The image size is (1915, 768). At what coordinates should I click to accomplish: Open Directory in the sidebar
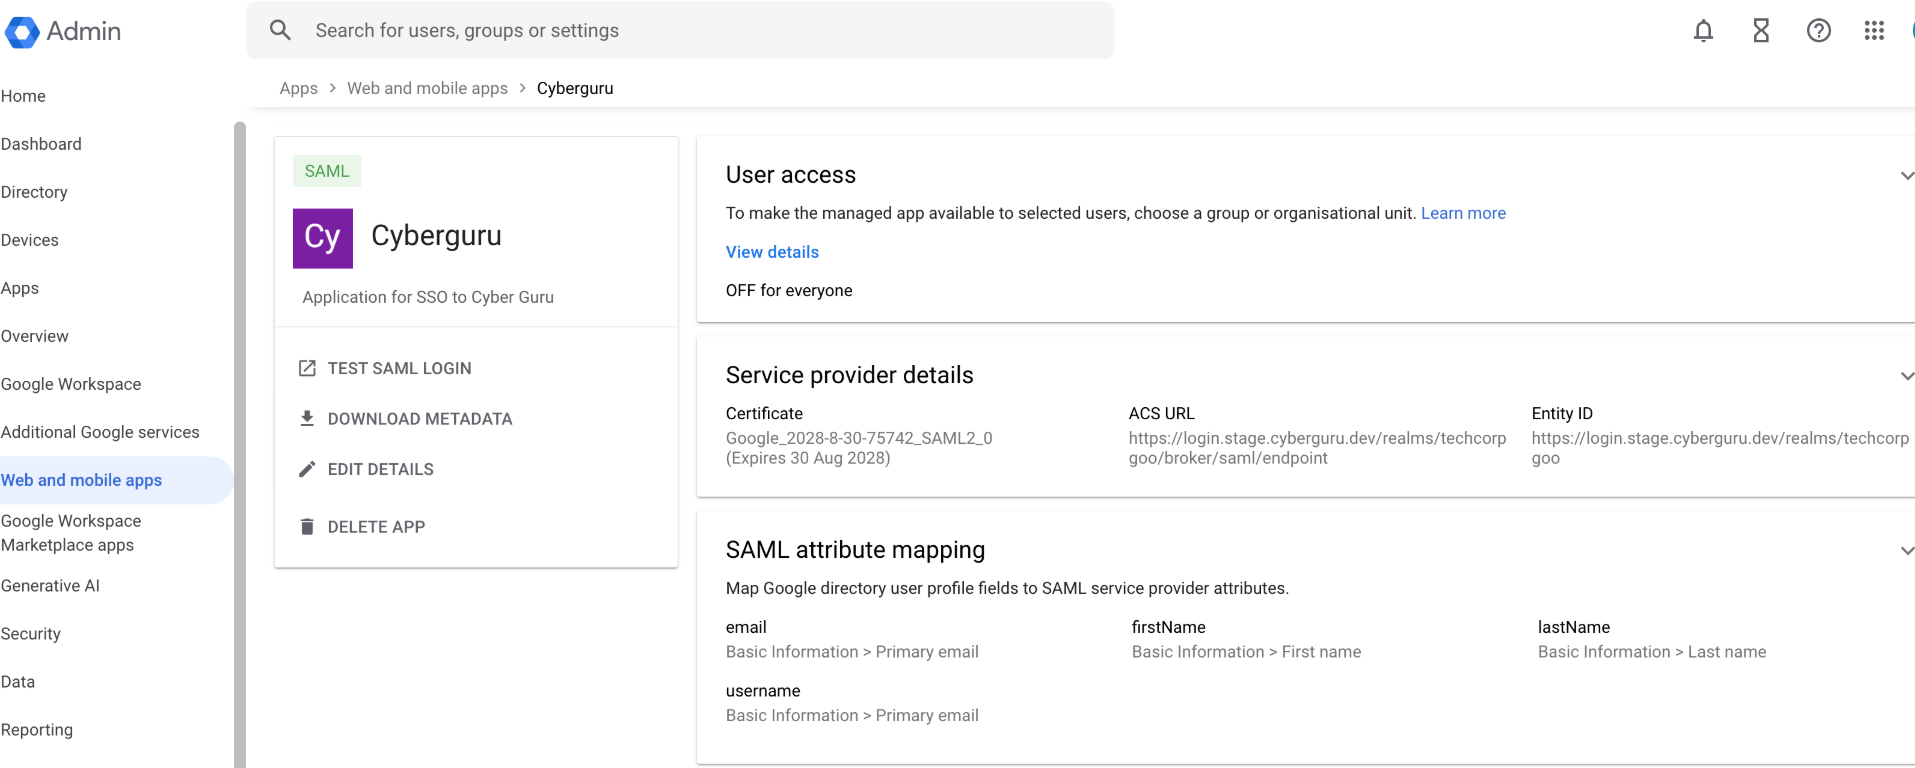coord(34,192)
